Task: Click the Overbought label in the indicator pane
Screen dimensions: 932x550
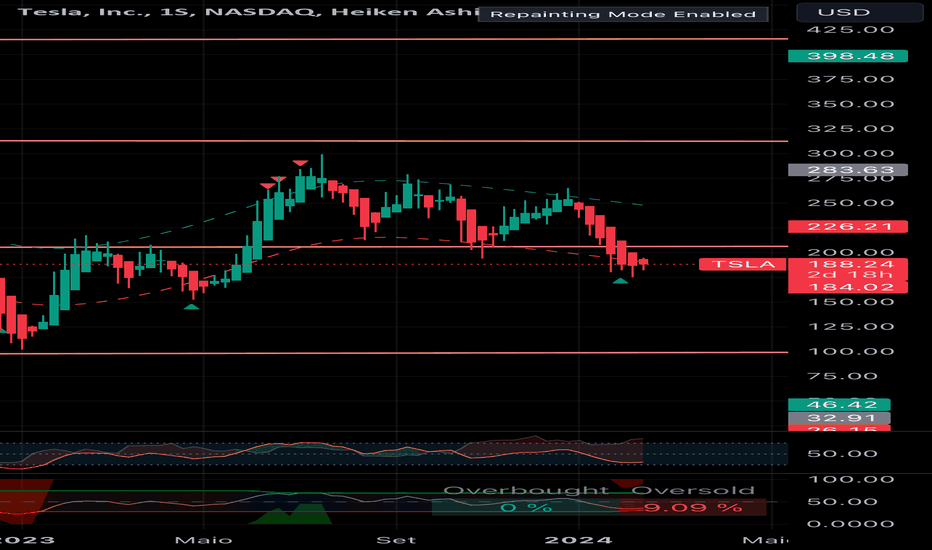Action: pos(513,490)
